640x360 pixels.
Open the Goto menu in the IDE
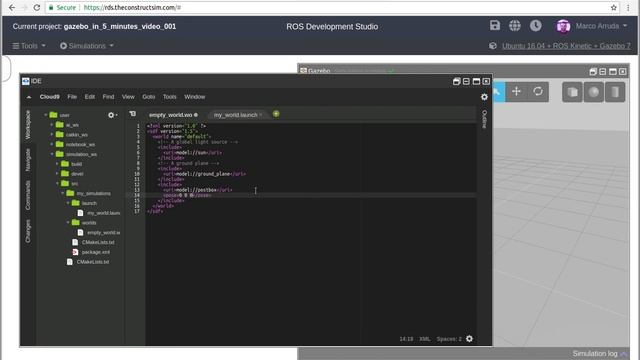(149, 97)
